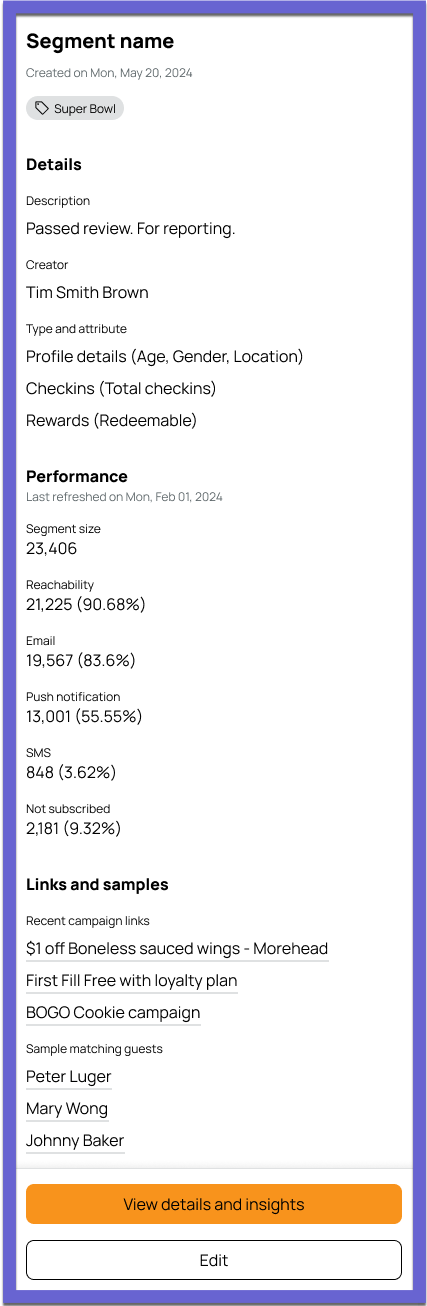Click the Links and samples heading
The image size is (427, 1306).
pyautogui.click(x=97, y=884)
